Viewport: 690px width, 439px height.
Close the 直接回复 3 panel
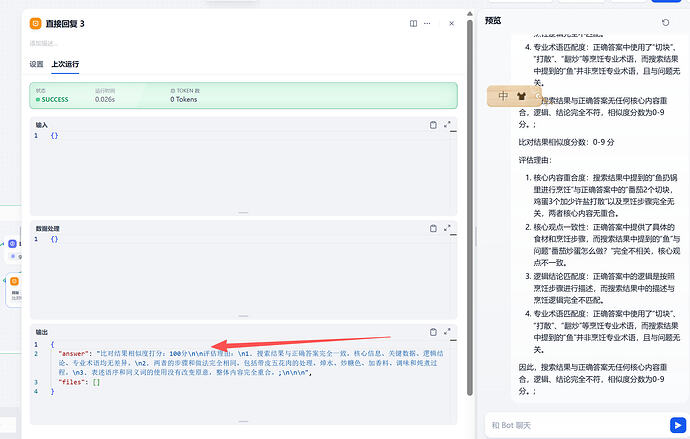(452, 23)
